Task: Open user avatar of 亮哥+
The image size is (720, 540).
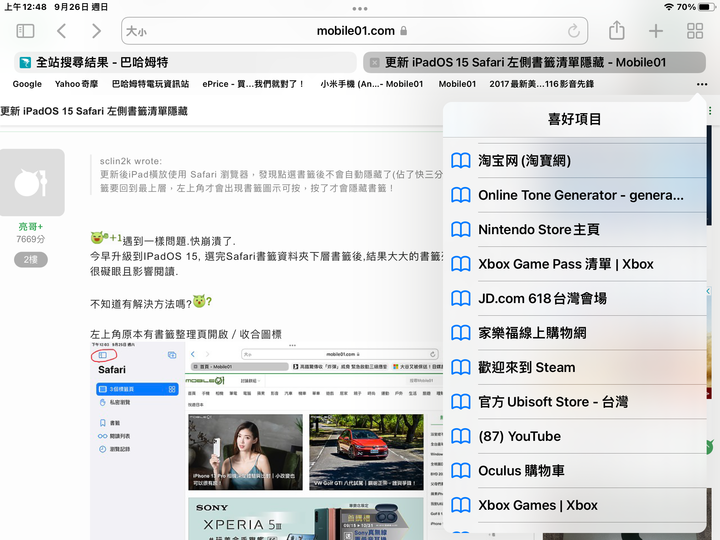Action: (31, 182)
